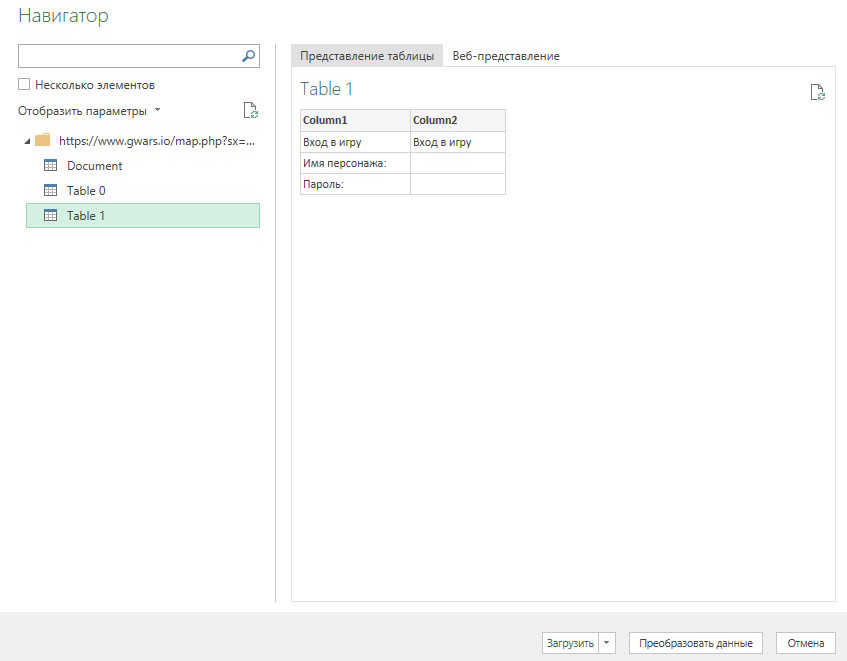Click the Table 0 table icon
The image size is (847, 661).
(x=50, y=190)
